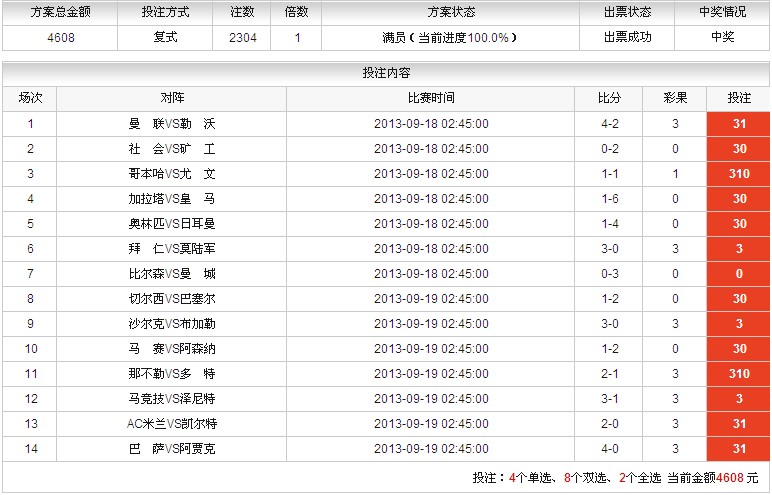Click the 比赛时间 column header
Screen dimensions: 772x495
[431, 98]
